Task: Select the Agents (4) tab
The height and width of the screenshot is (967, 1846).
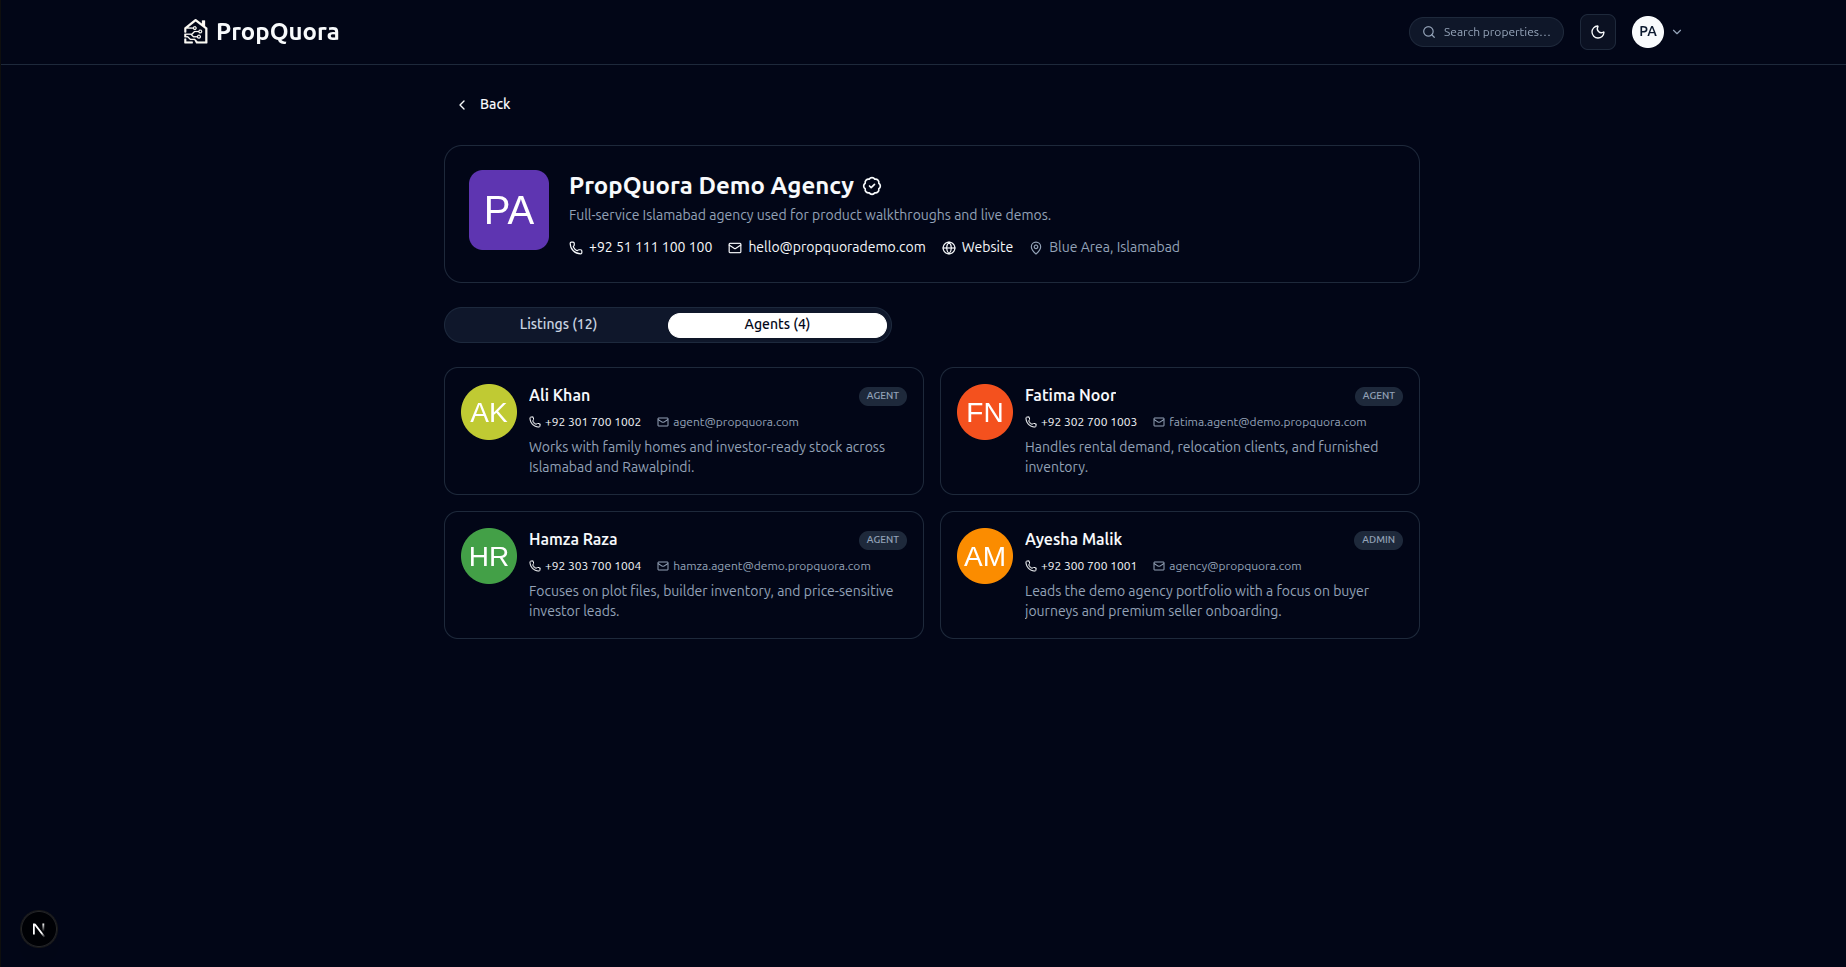Action: click(777, 324)
